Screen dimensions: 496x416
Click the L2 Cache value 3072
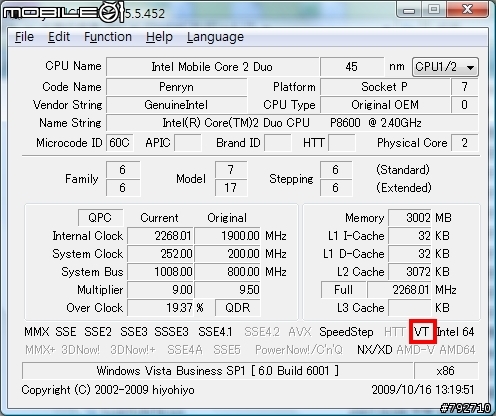click(x=410, y=272)
